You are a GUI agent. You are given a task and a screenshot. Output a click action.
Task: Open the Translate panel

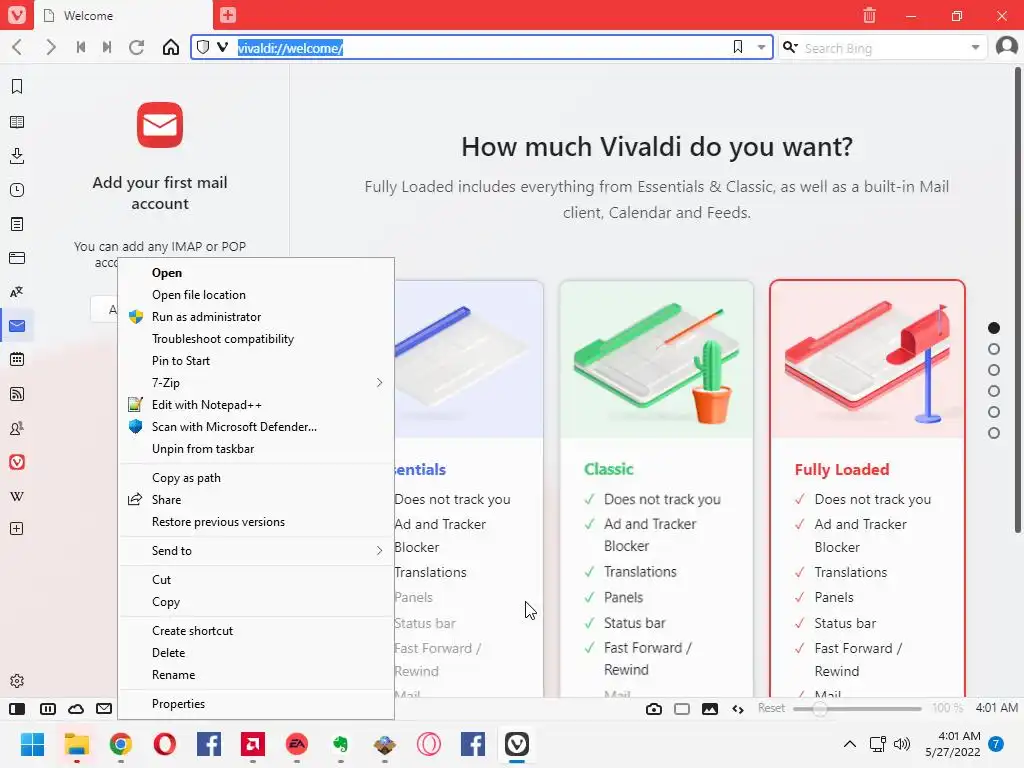click(17, 292)
